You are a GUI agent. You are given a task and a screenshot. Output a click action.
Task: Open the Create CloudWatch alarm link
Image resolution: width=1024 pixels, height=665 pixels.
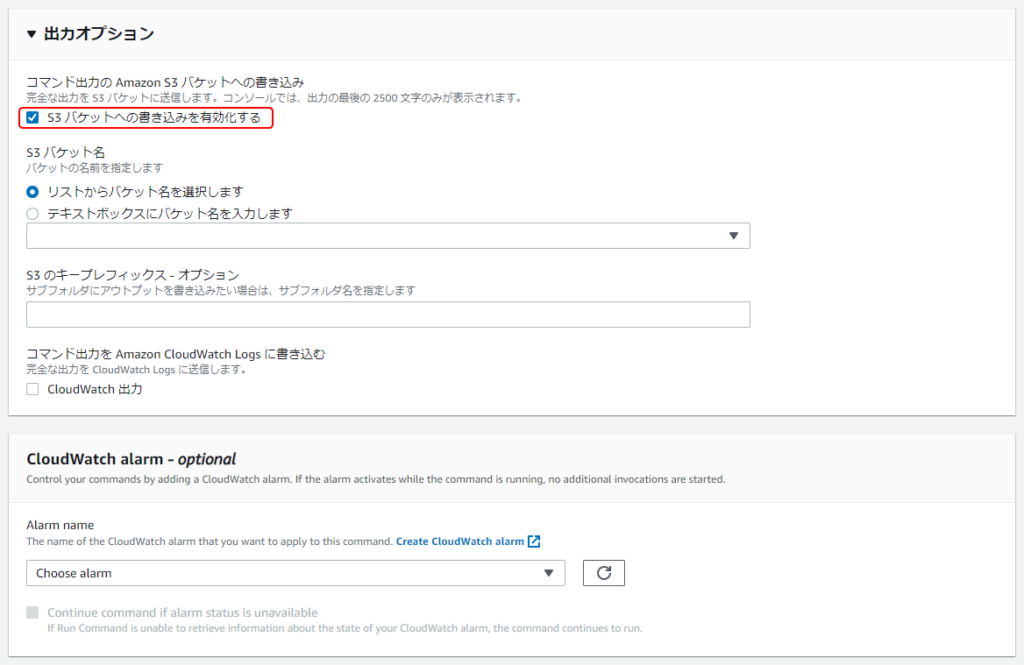460,542
